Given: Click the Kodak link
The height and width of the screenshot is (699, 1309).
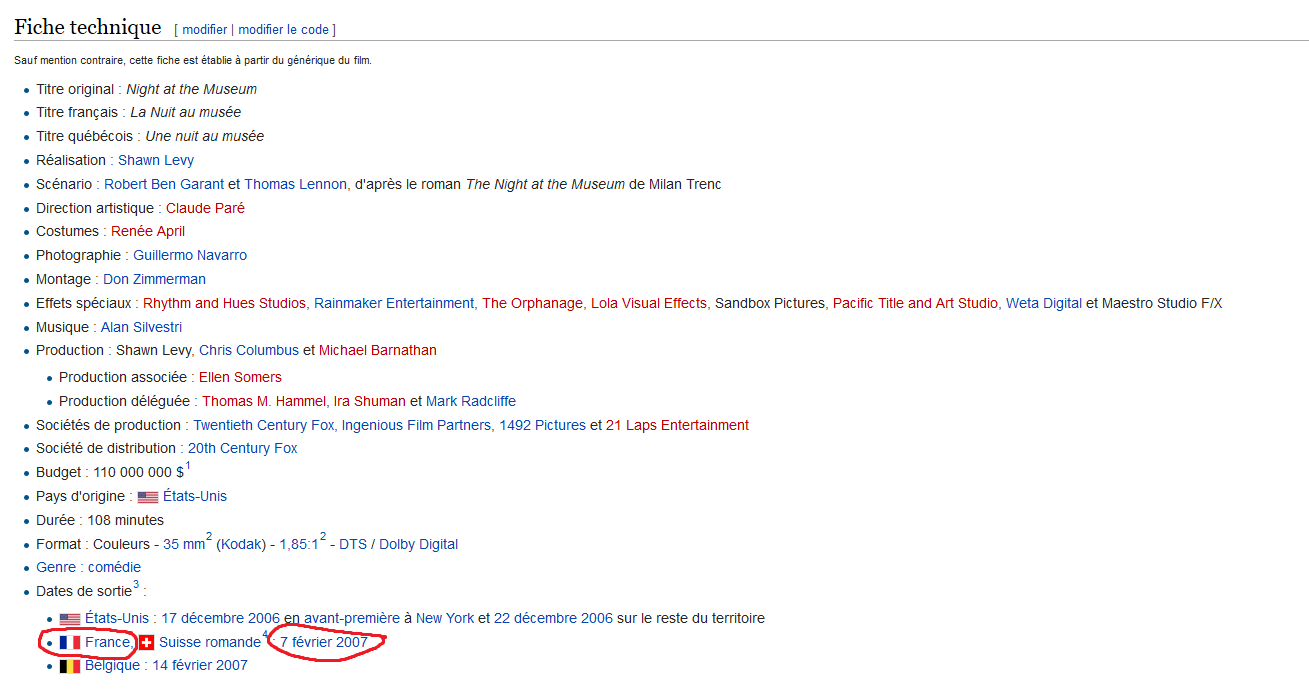Looking at the screenshot, I should click(x=239, y=544).
